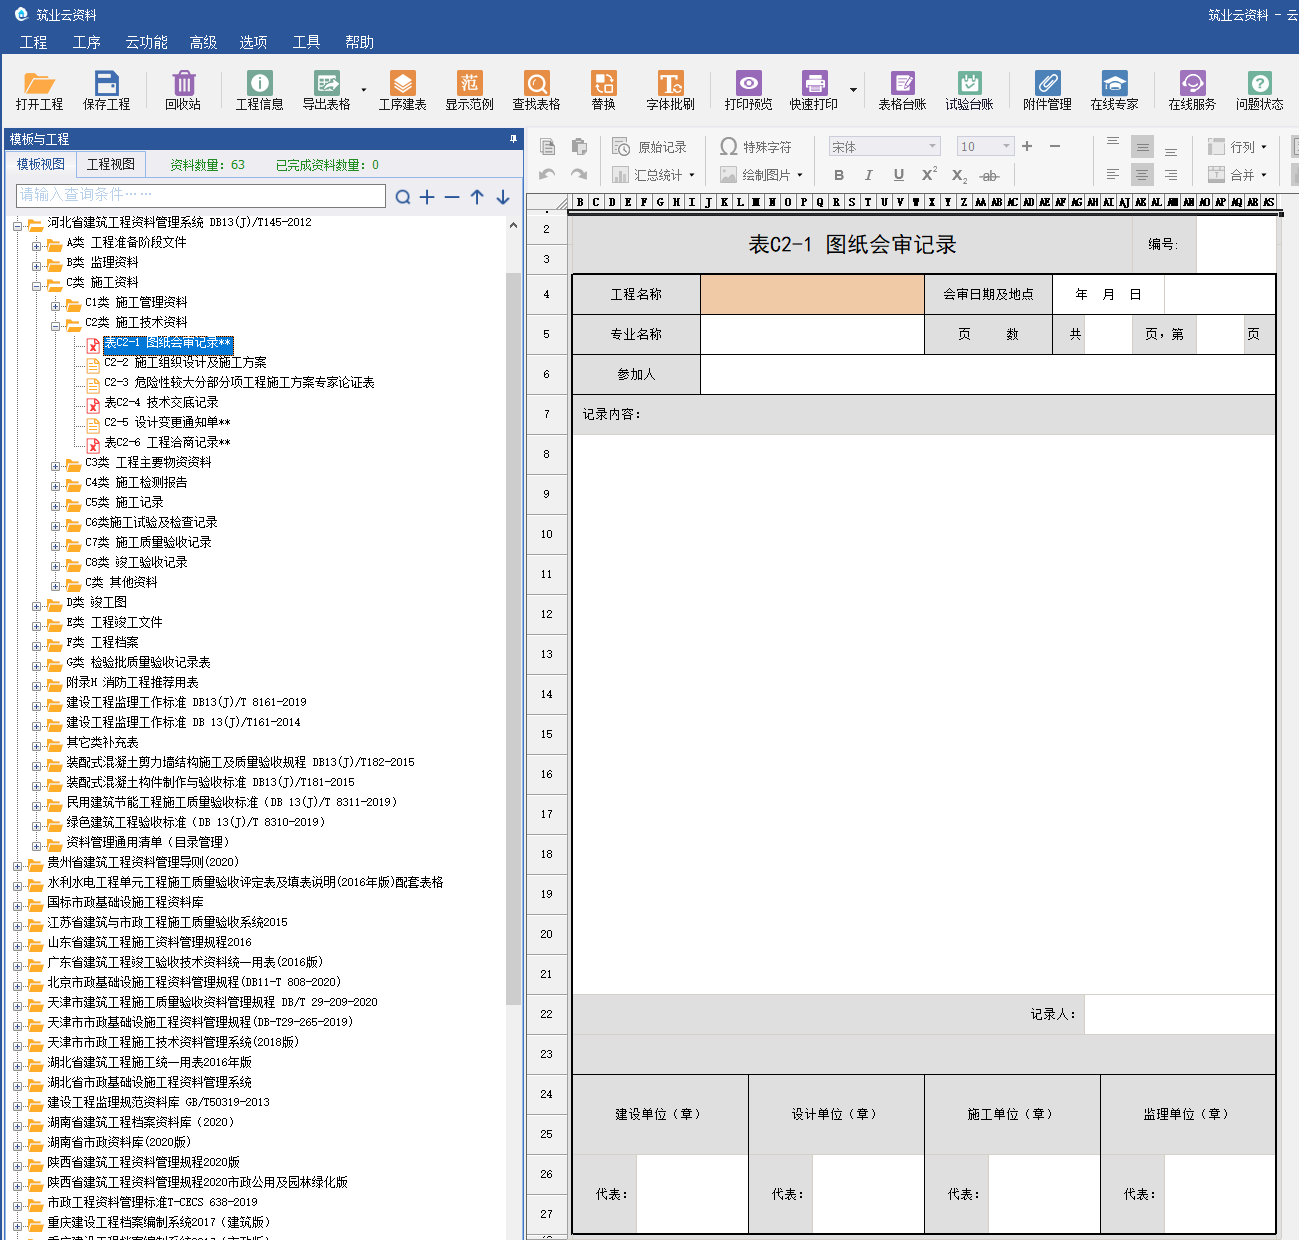Increase font size with plus button

click(x=1027, y=146)
